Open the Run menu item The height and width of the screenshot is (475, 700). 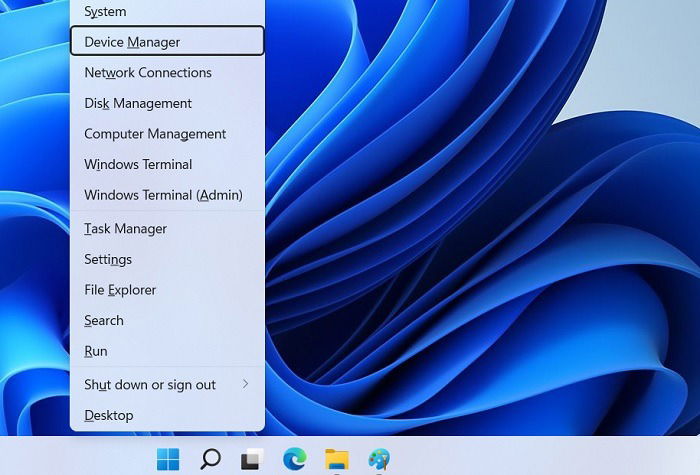tap(167, 351)
